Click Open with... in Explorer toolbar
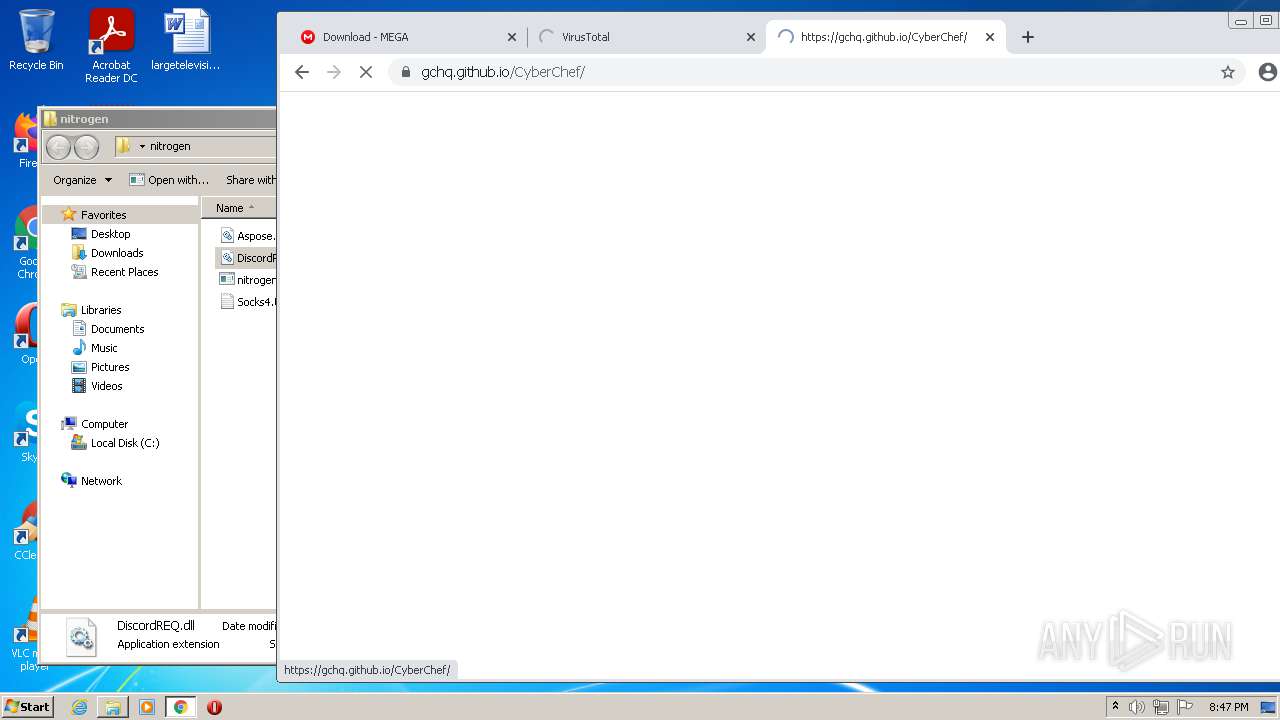The image size is (1280, 720). 169,180
